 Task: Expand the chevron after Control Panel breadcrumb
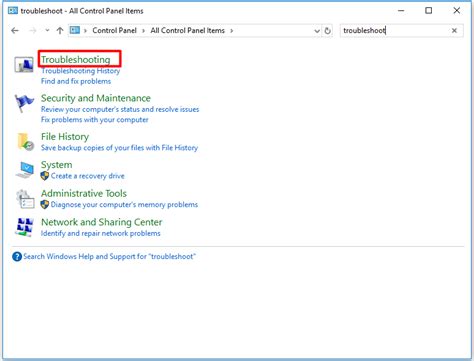143,31
